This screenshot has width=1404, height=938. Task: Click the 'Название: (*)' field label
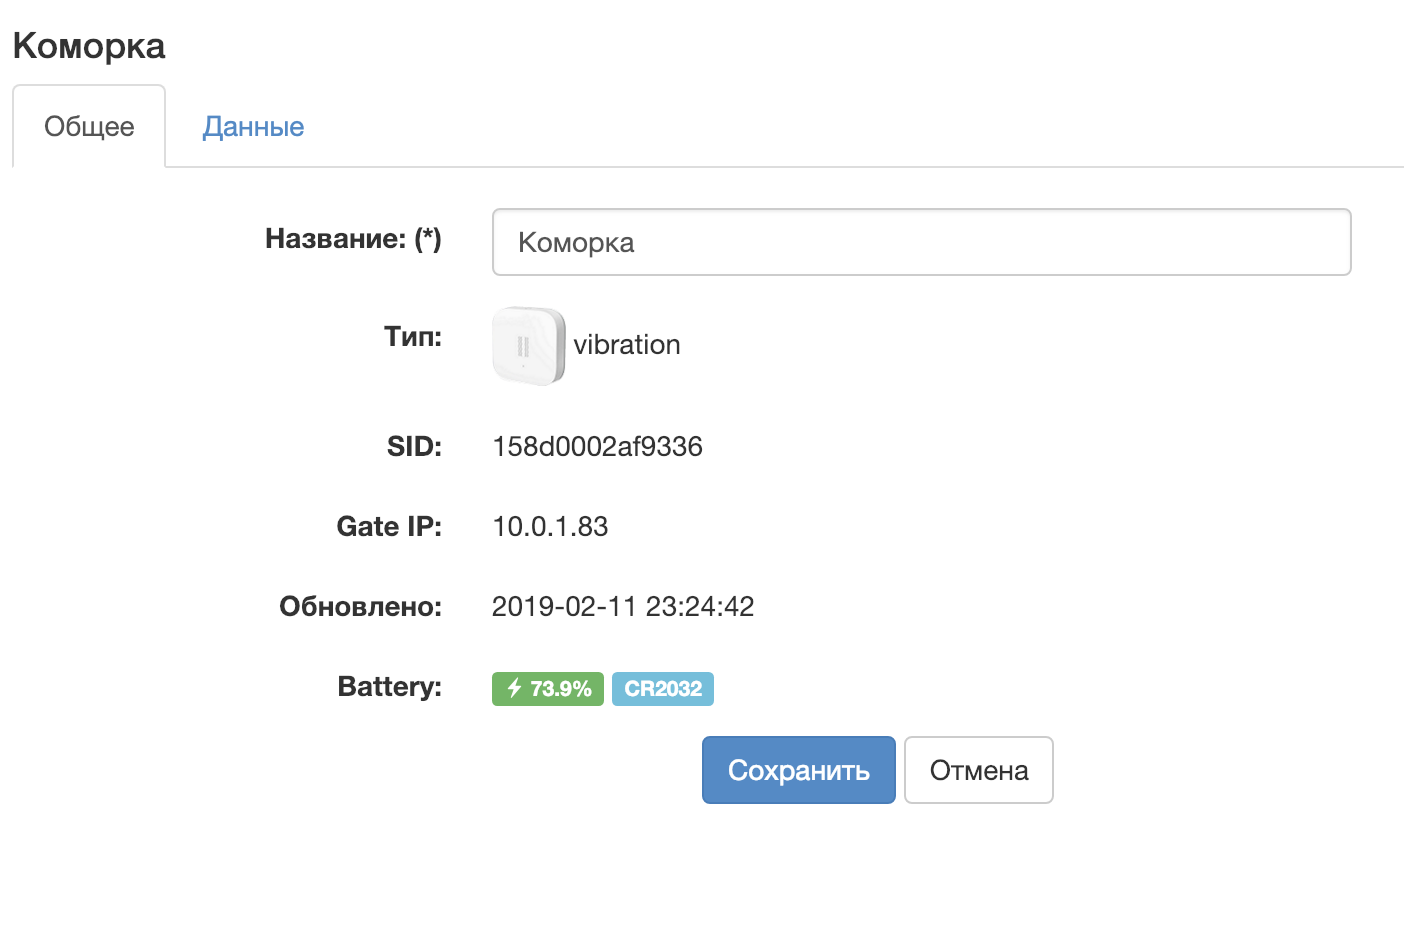point(353,238)
